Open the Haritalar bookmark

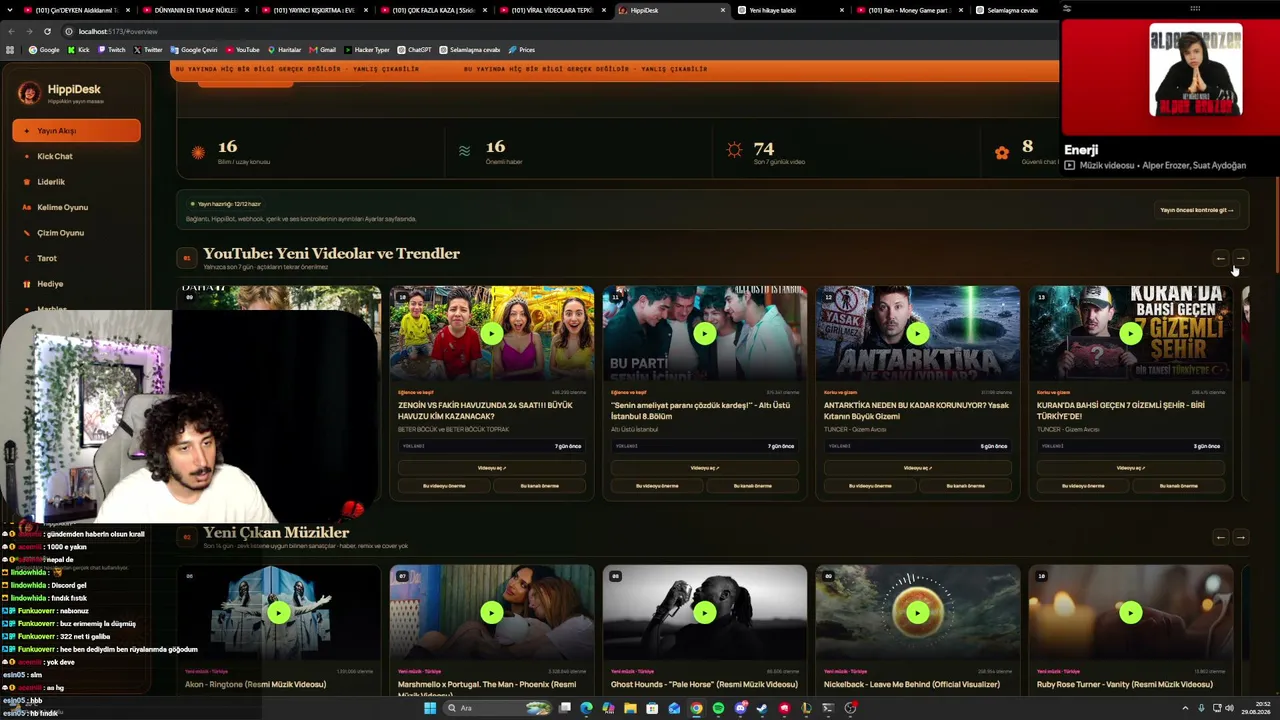tap(285, 50)
